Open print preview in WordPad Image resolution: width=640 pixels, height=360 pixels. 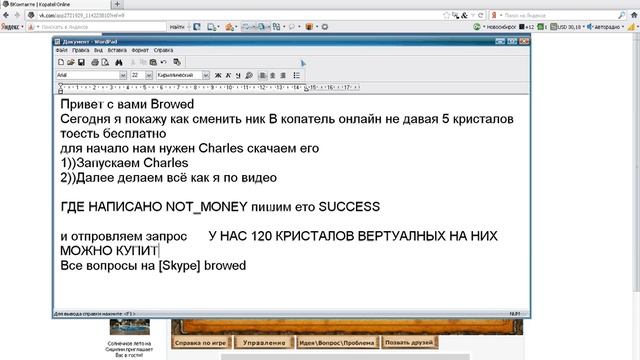click(105, 62)
